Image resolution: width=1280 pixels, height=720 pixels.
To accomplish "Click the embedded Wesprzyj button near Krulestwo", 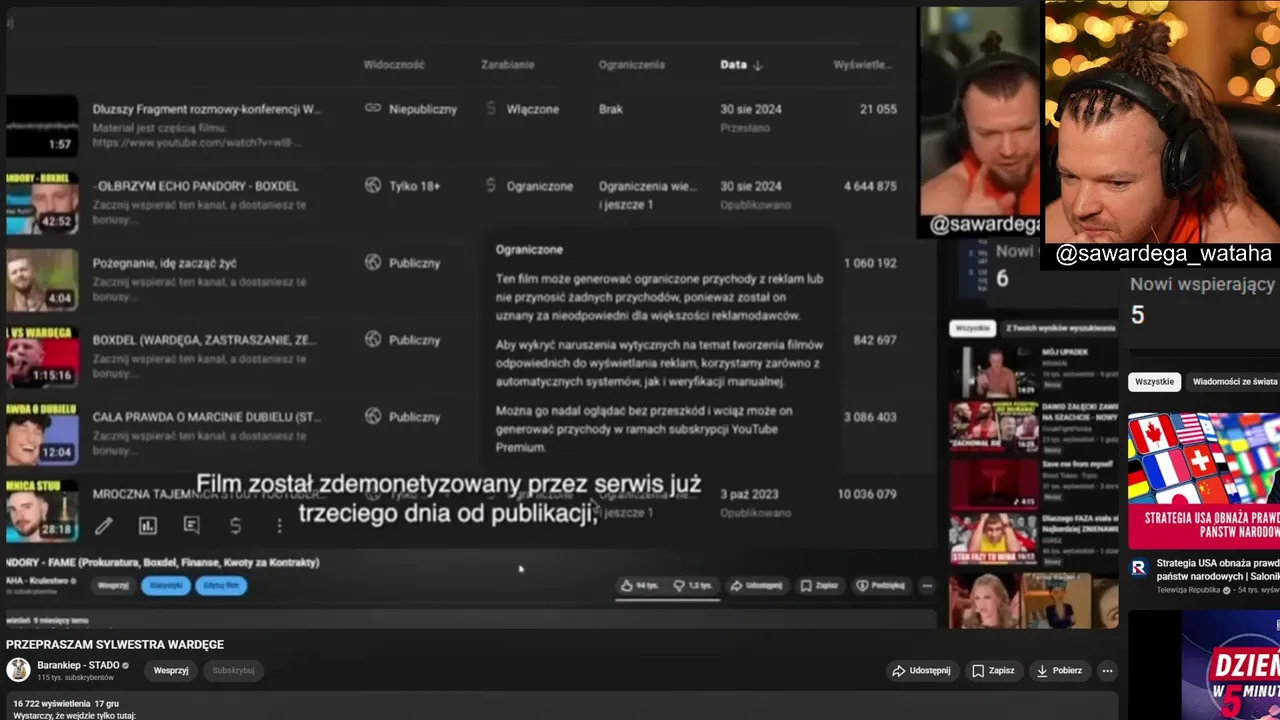I will pyautogui.click(x=113, y=585).
